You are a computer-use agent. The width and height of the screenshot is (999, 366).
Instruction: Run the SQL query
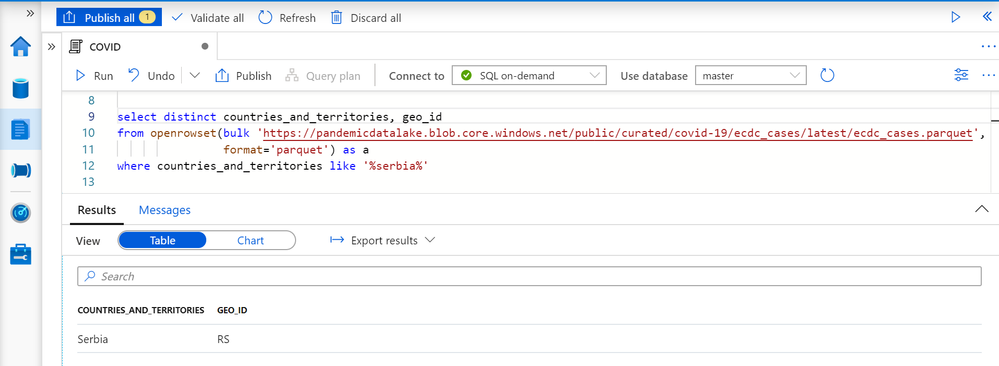[94, 76]
